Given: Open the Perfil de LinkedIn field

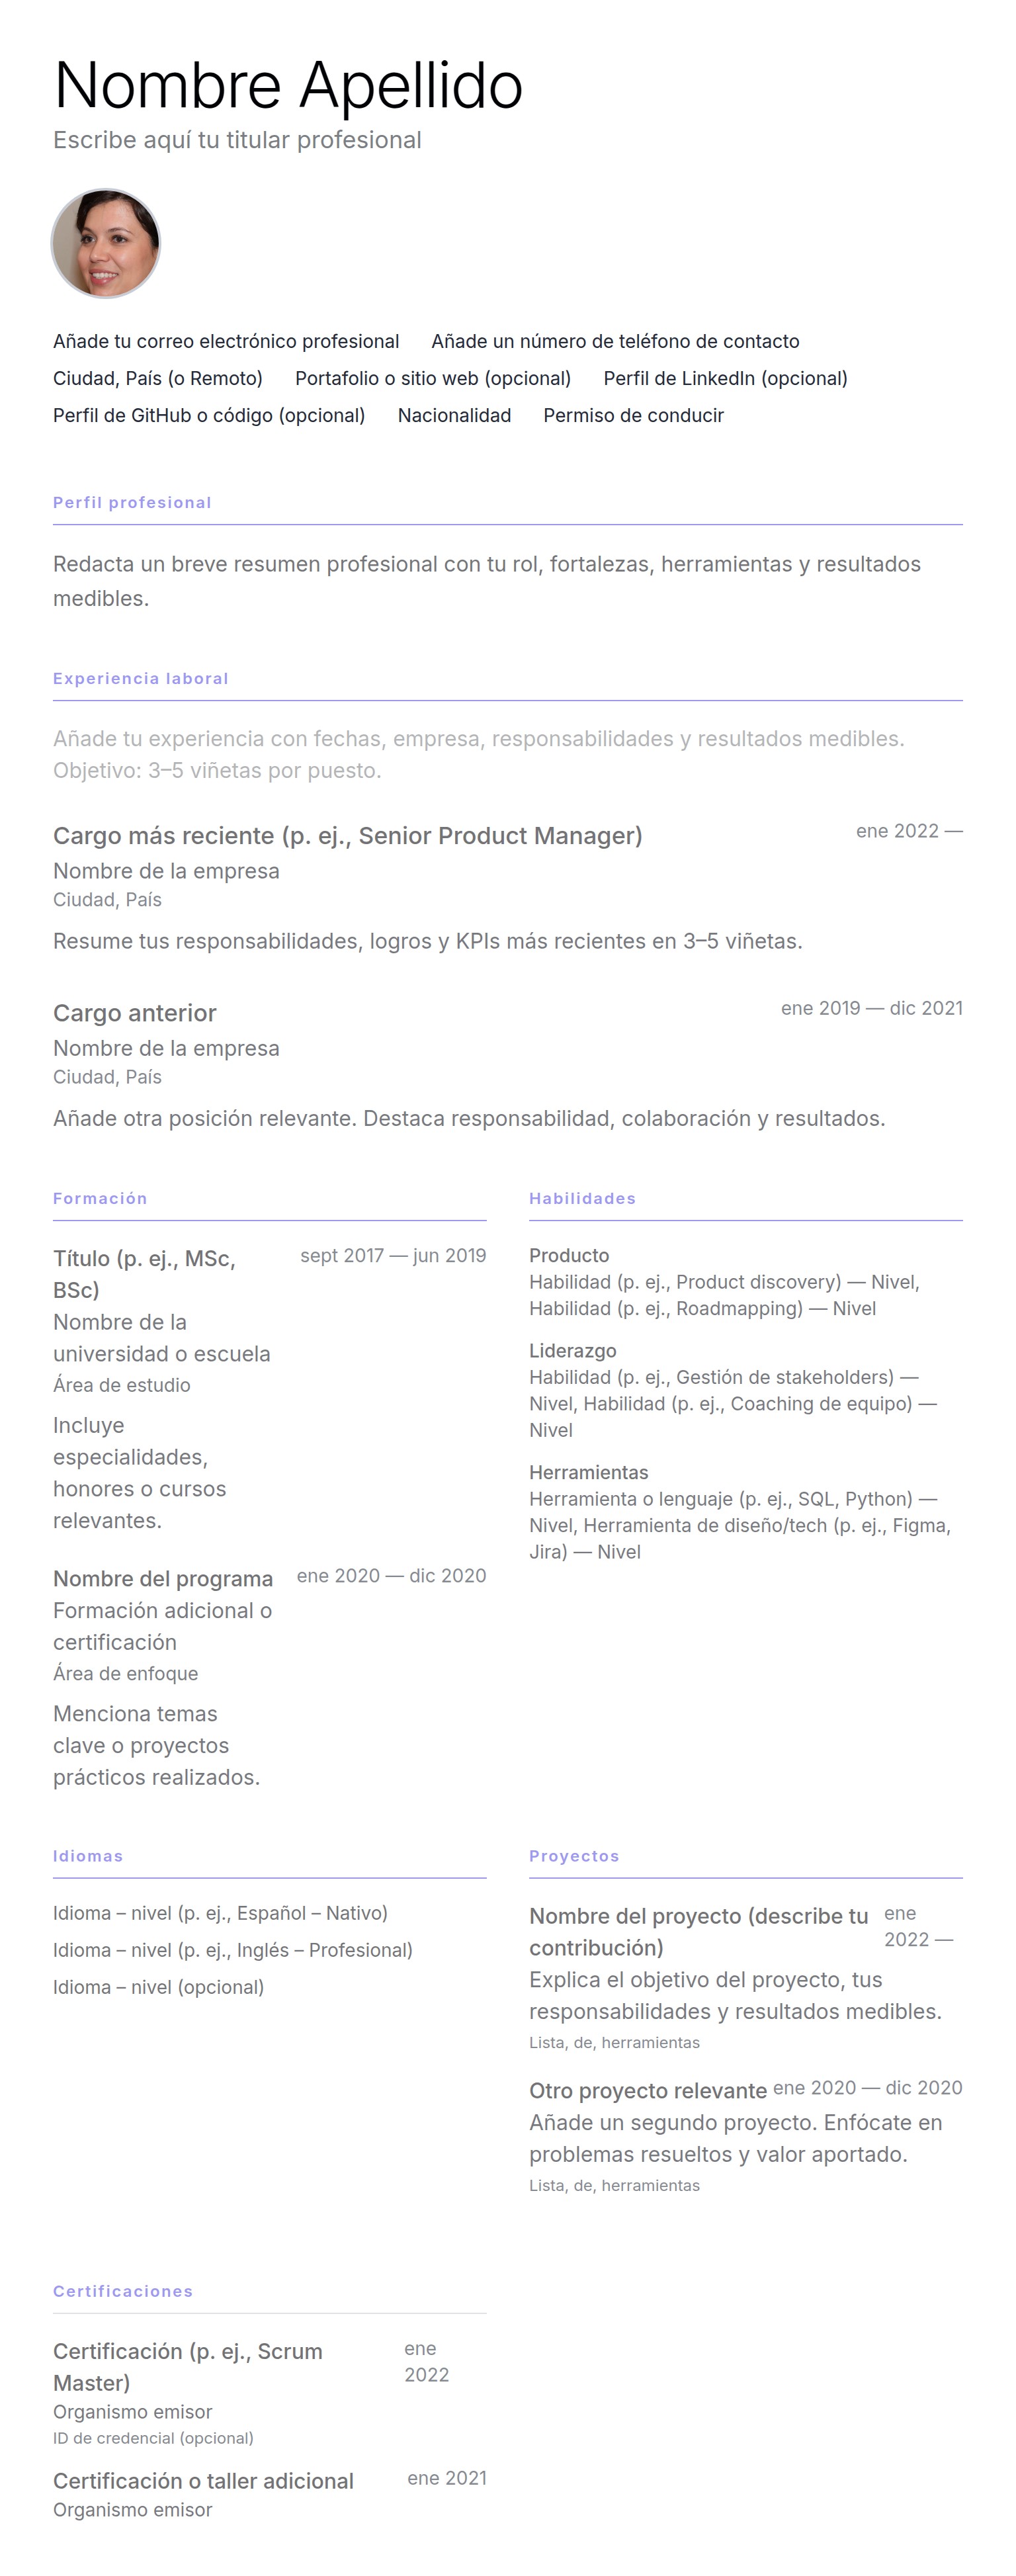Looking at the screenshot, I should (725, 379).
